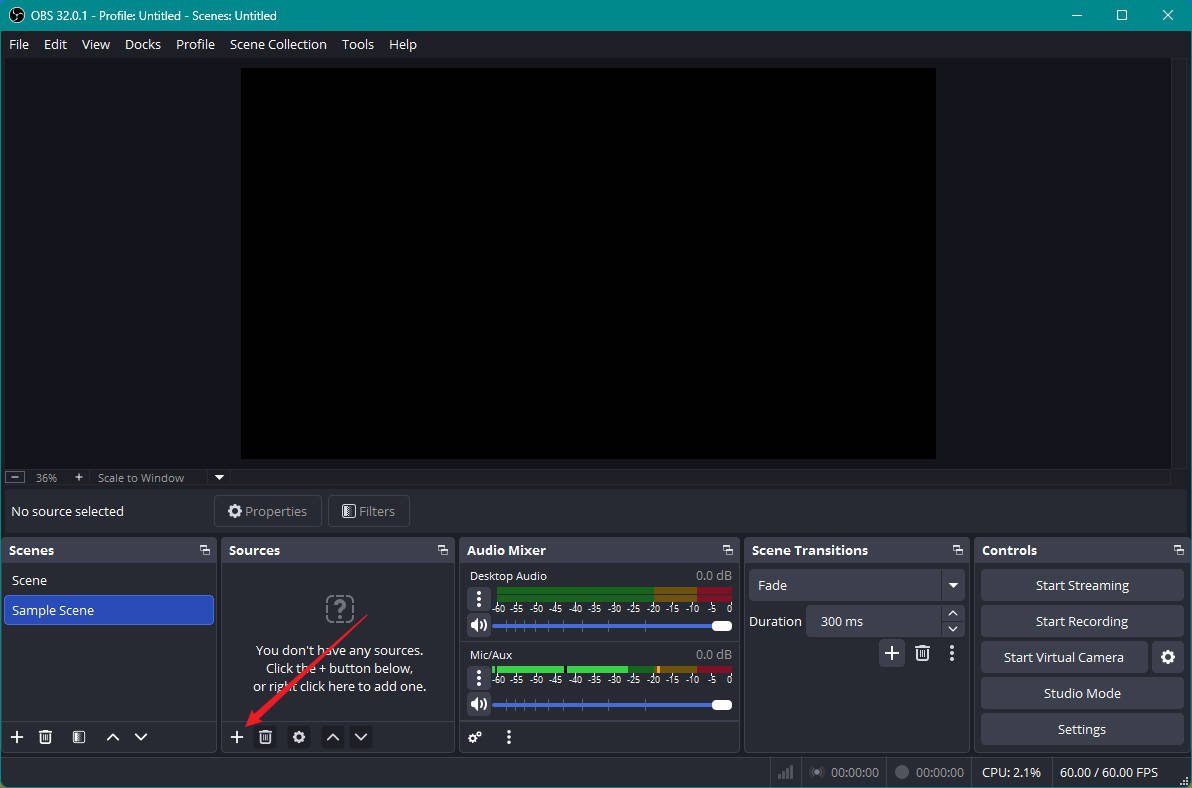
Task: Move scene down in Scenes list
Action: click(x=141, y=737)
